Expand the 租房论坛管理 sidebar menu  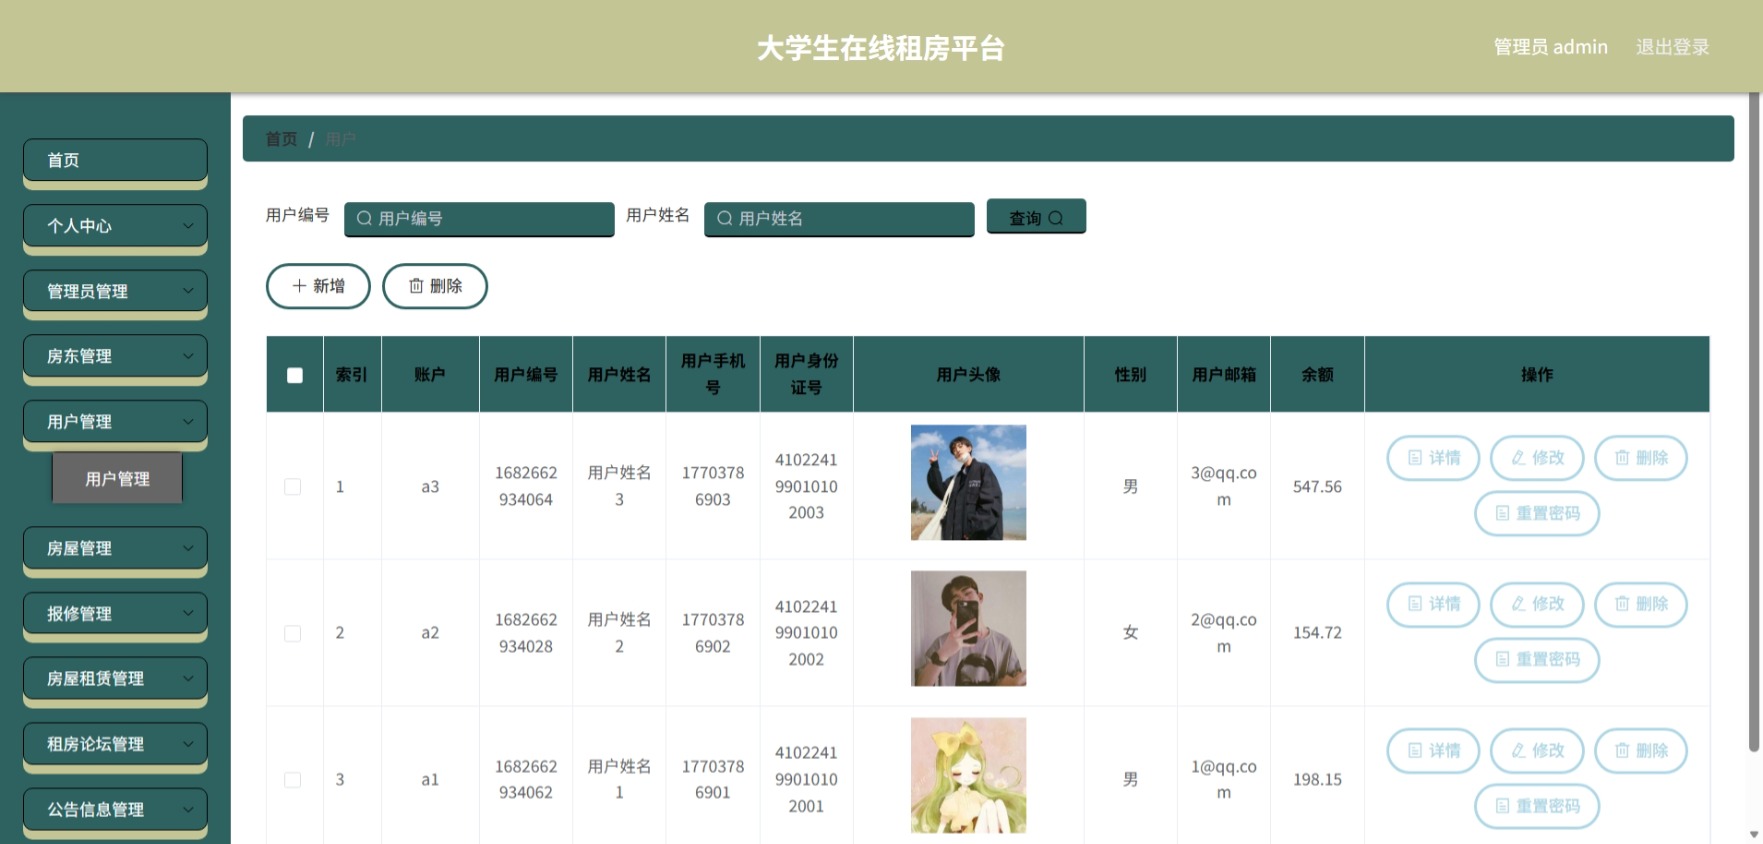pos(115,744)
